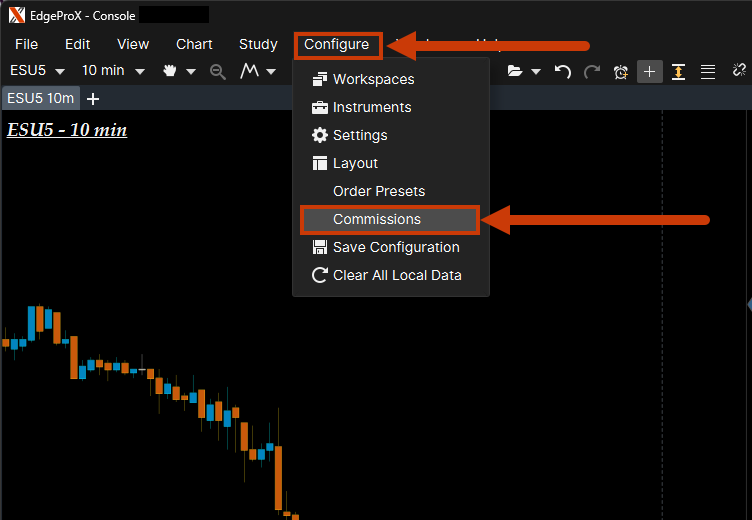The image size is (752, 520).
Task: Click the open folder icon in toolbar
Action: click(x=515, y=71)
